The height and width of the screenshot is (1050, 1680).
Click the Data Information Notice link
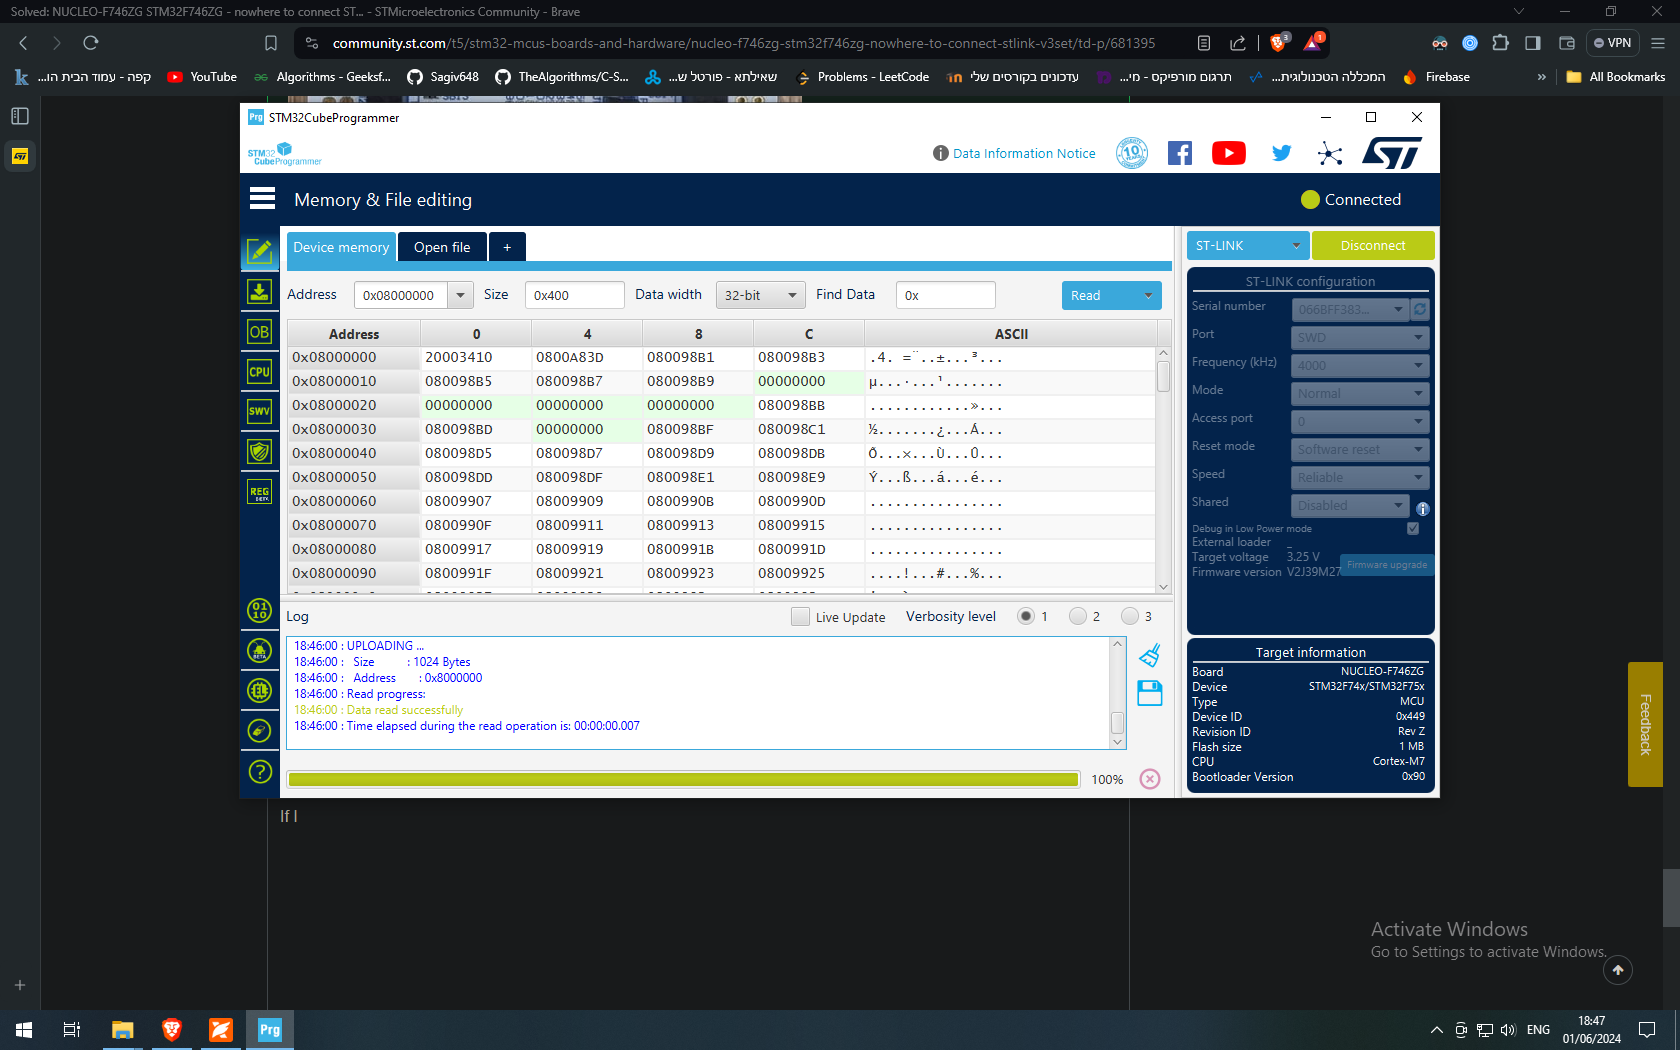pos(1024,153)
